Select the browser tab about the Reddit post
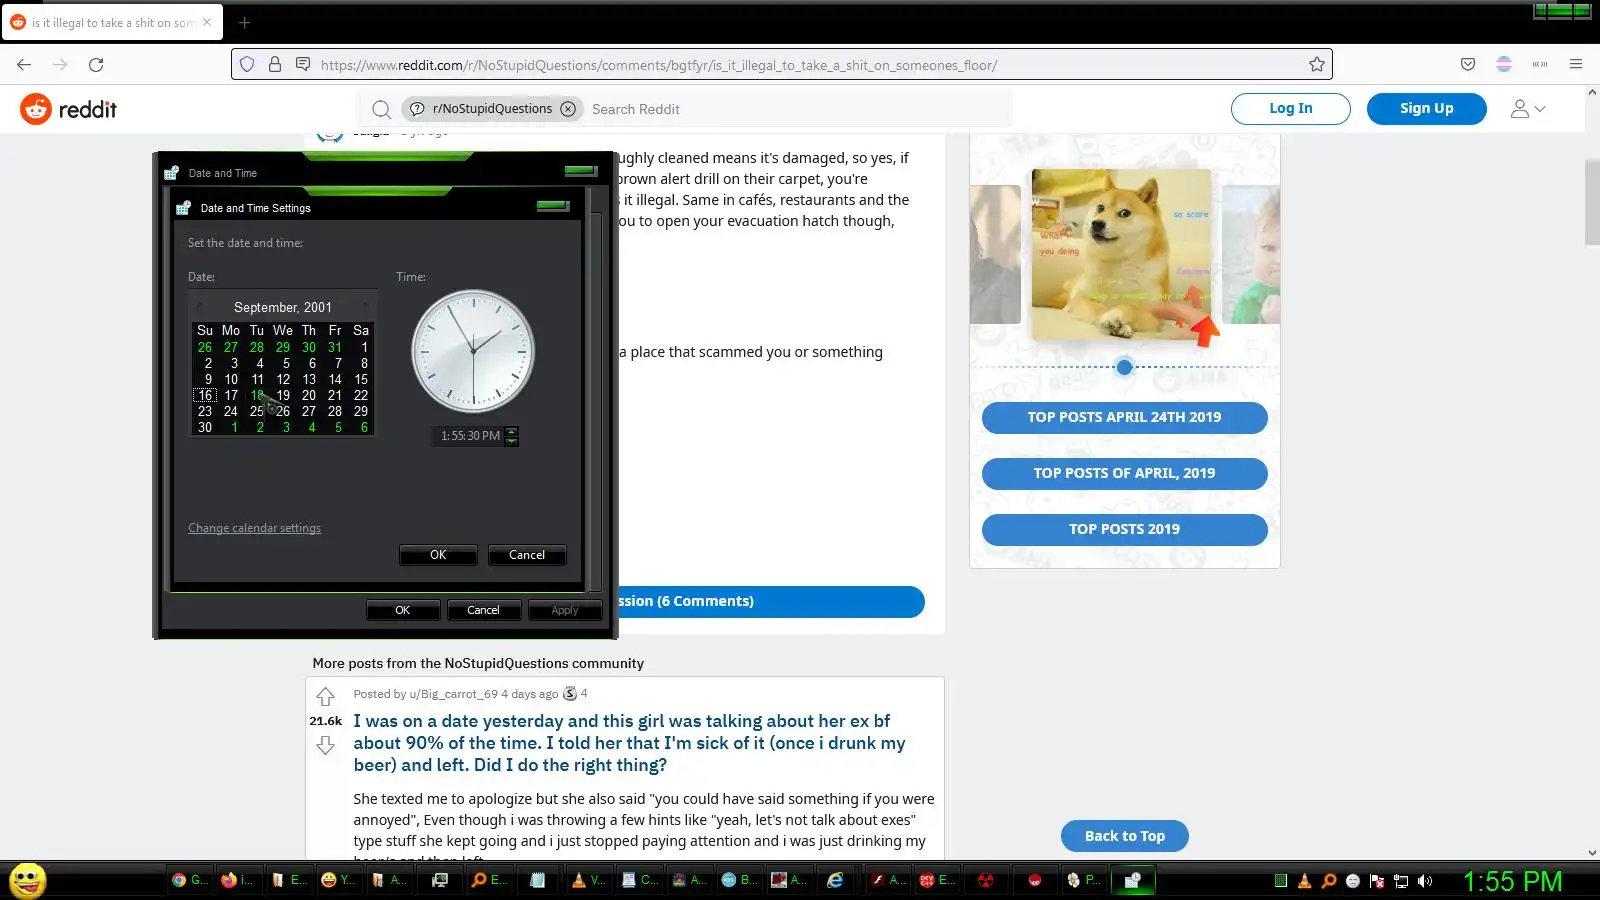 112,22
